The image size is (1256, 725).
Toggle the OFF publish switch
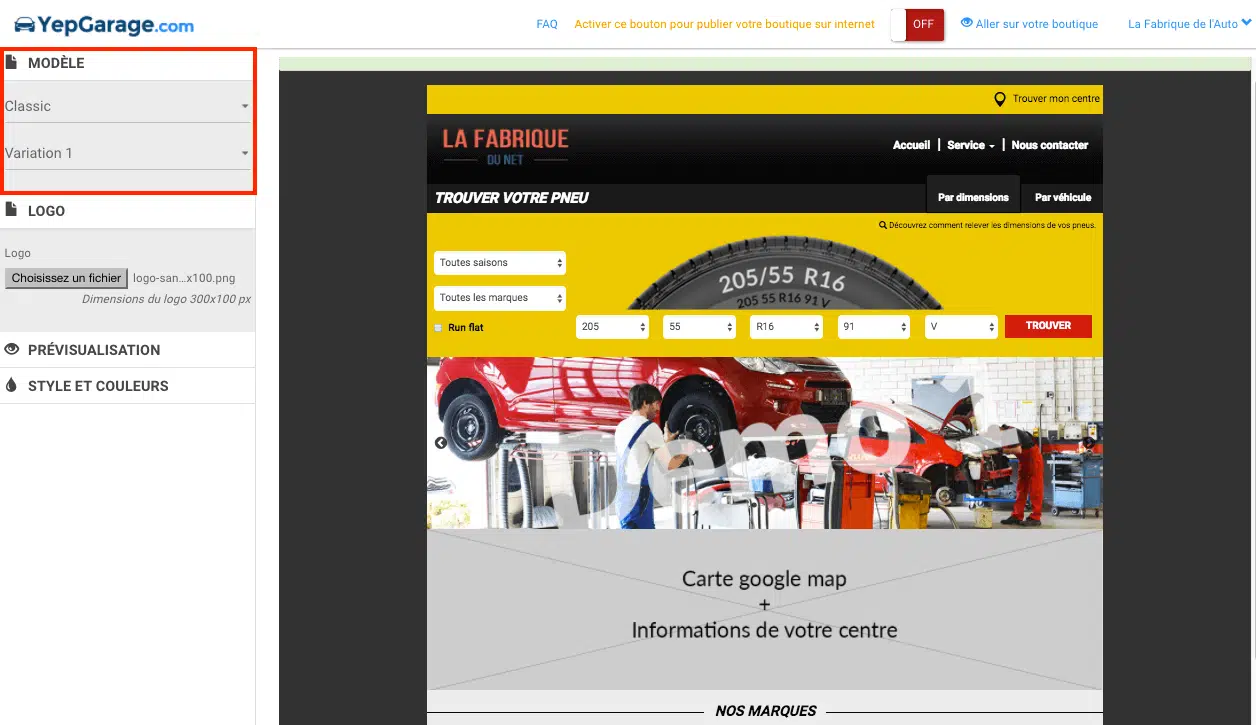(917, 25)
